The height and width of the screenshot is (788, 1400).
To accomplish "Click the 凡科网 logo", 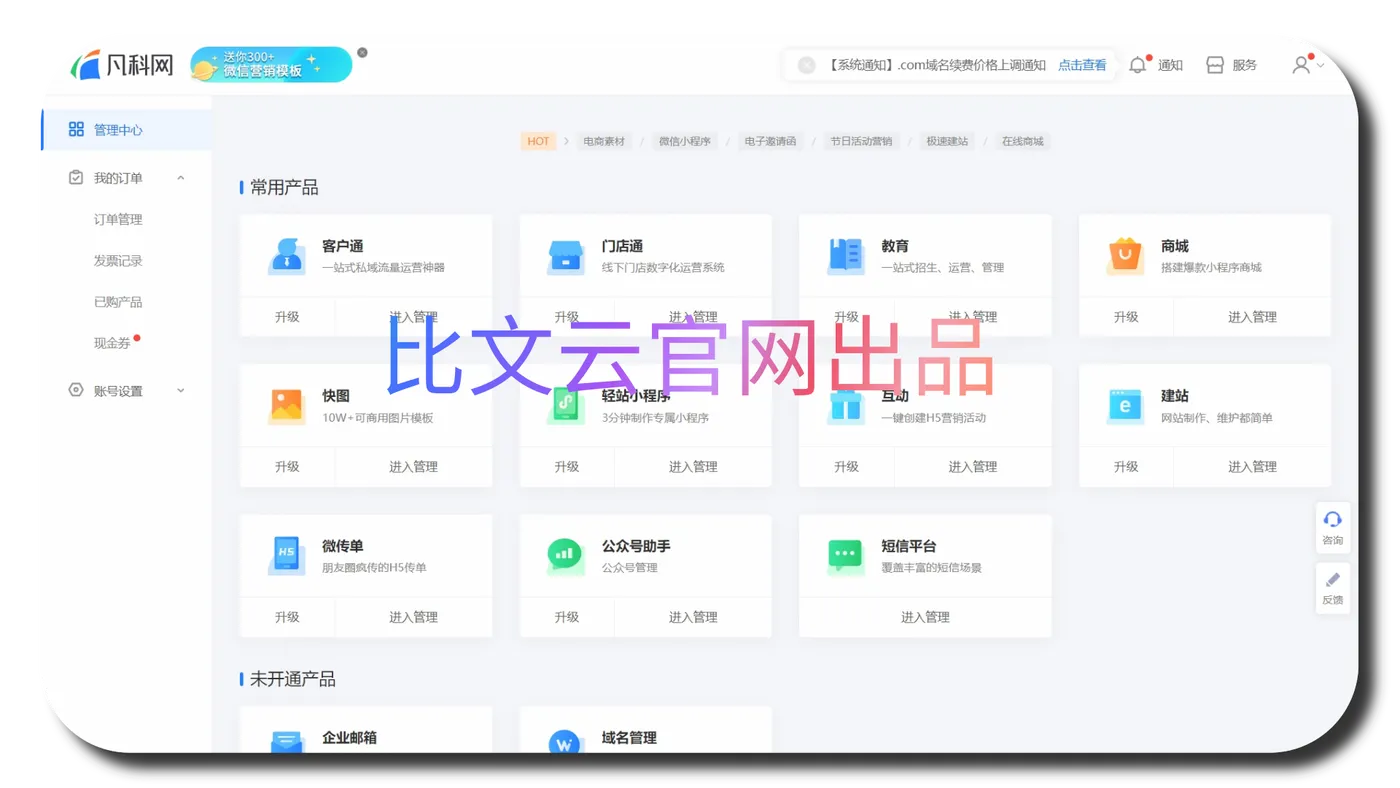I will (122, 65).
